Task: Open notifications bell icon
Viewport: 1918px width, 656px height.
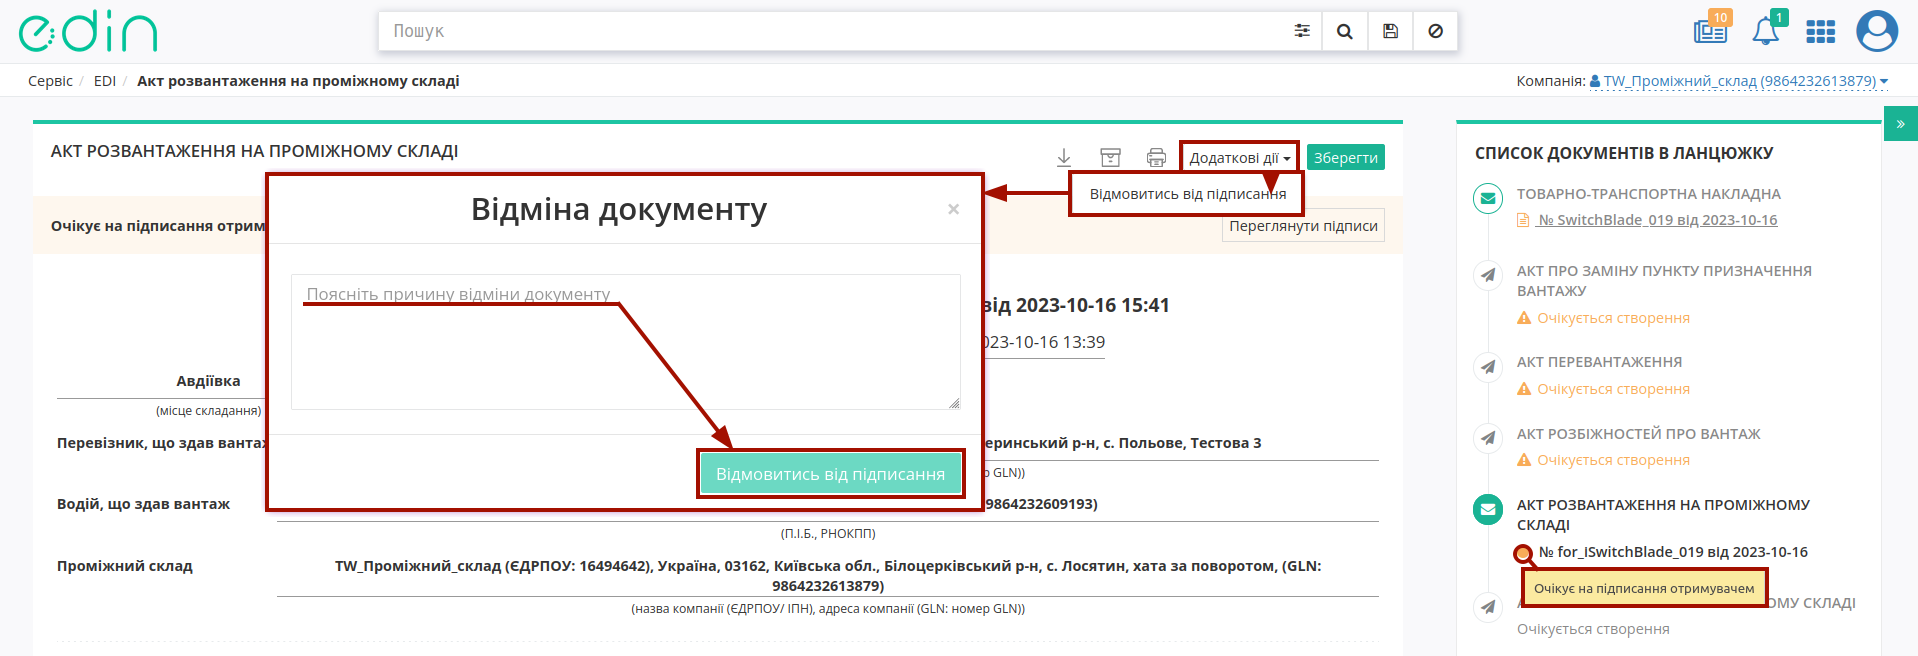Action: coord(1766,30)
